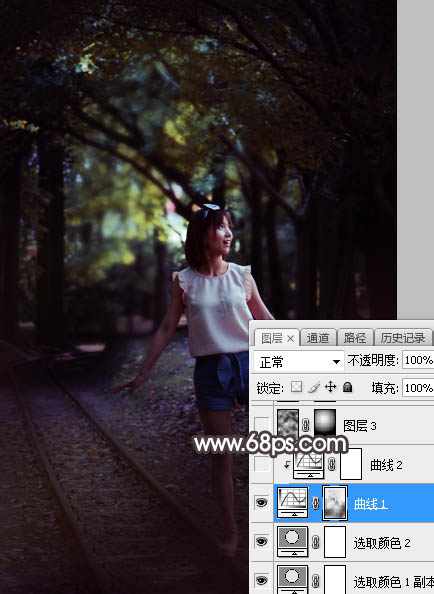Viewport: 434px width, 594px height.
Task: Hide the 选取颜色 2 layer
Action: click(x=261, y=542)
